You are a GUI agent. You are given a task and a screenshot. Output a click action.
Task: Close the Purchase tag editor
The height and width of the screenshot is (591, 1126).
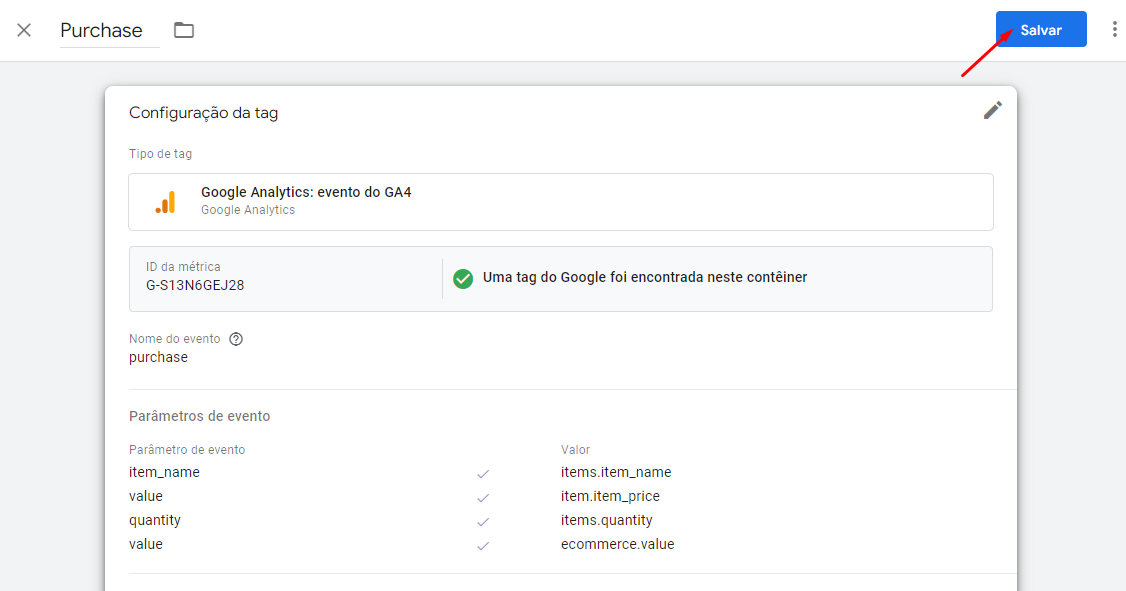24,30
